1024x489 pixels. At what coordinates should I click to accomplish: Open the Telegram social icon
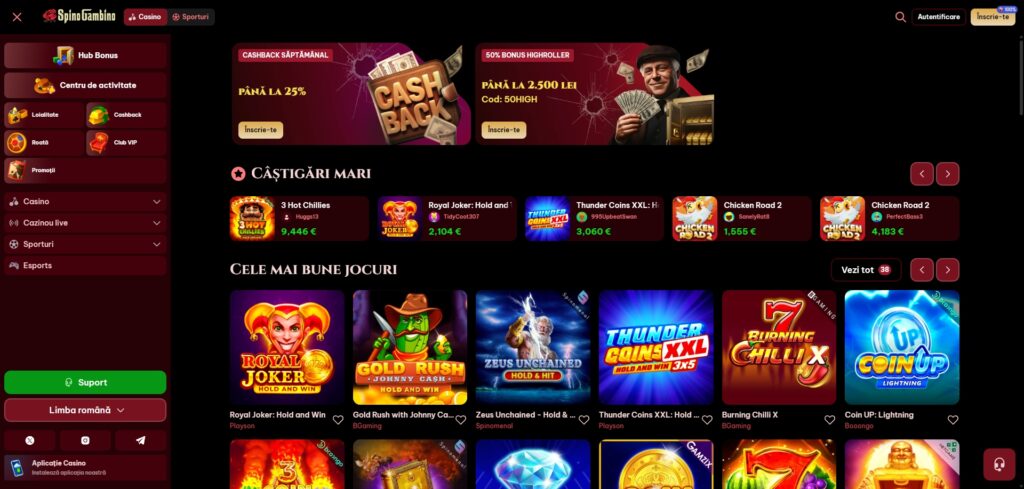coord(140,441)
